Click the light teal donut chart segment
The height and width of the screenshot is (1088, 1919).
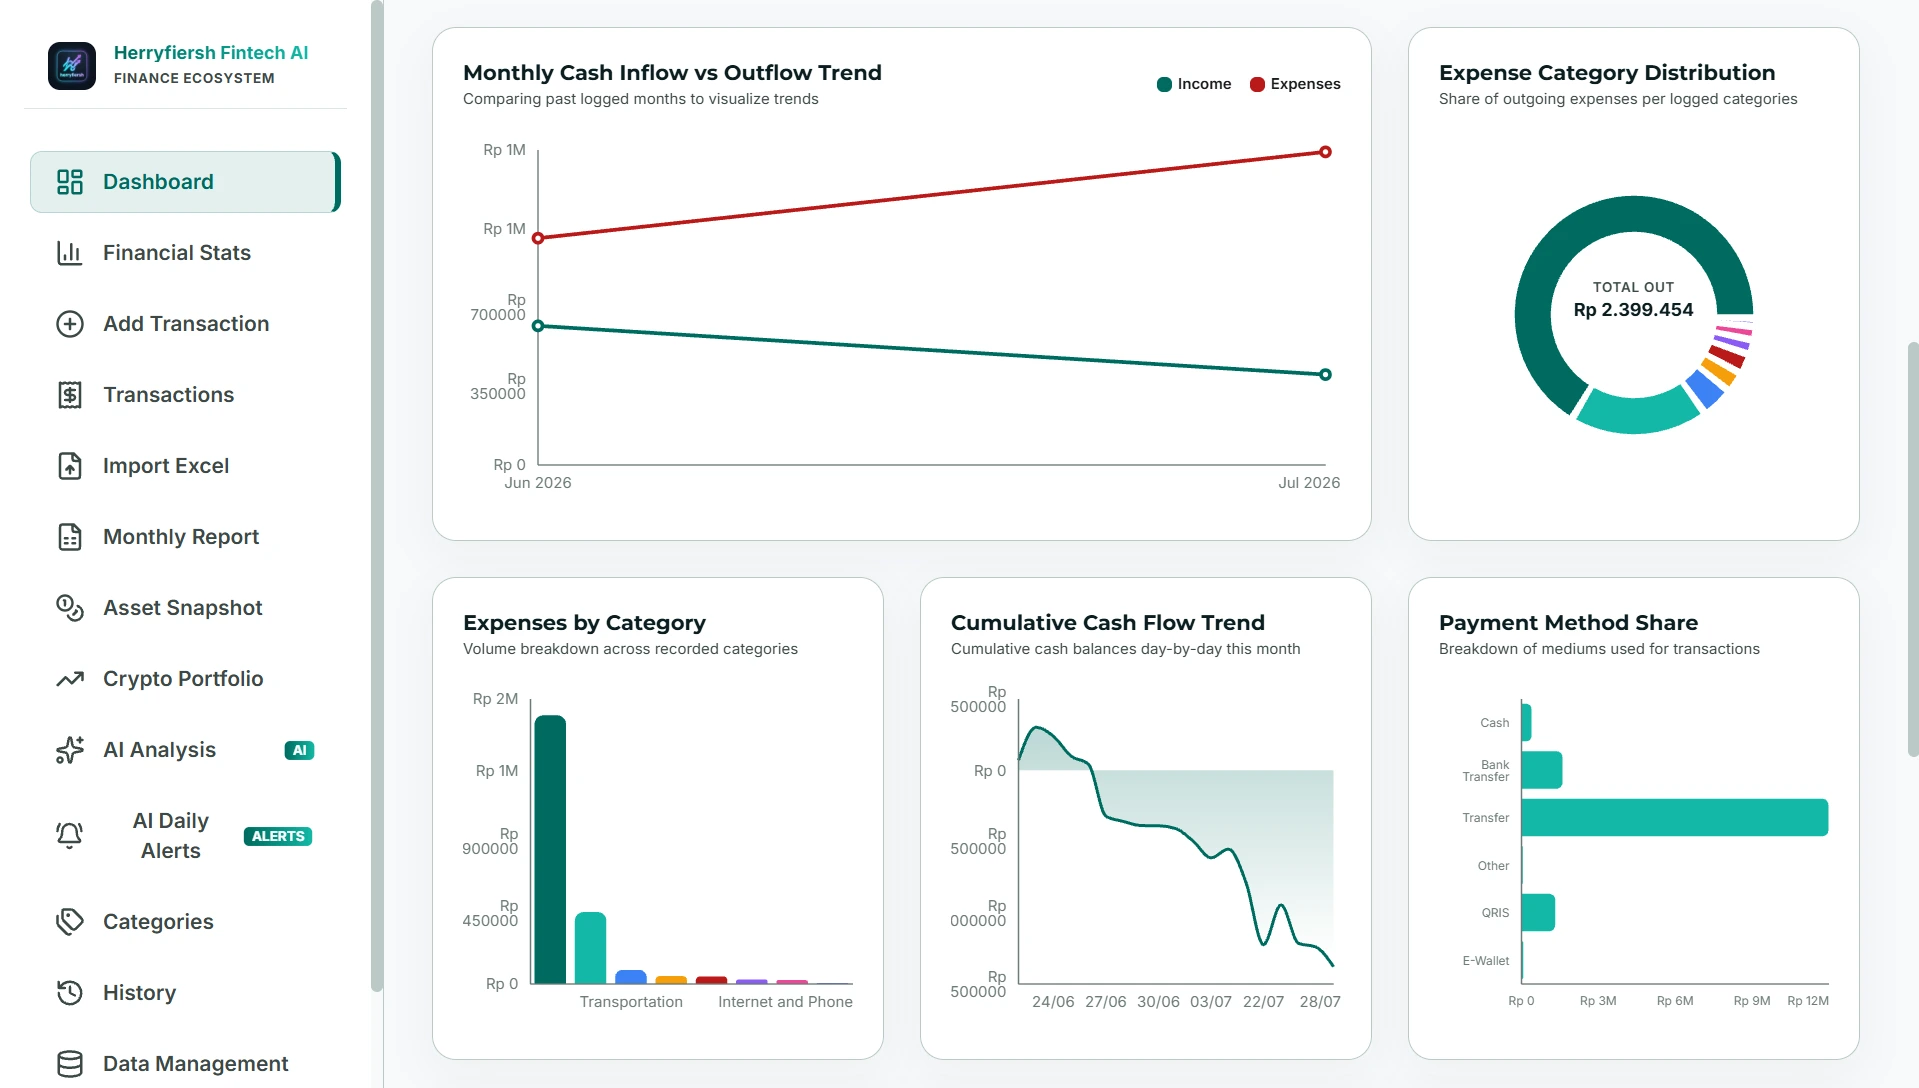[1636, 410]
